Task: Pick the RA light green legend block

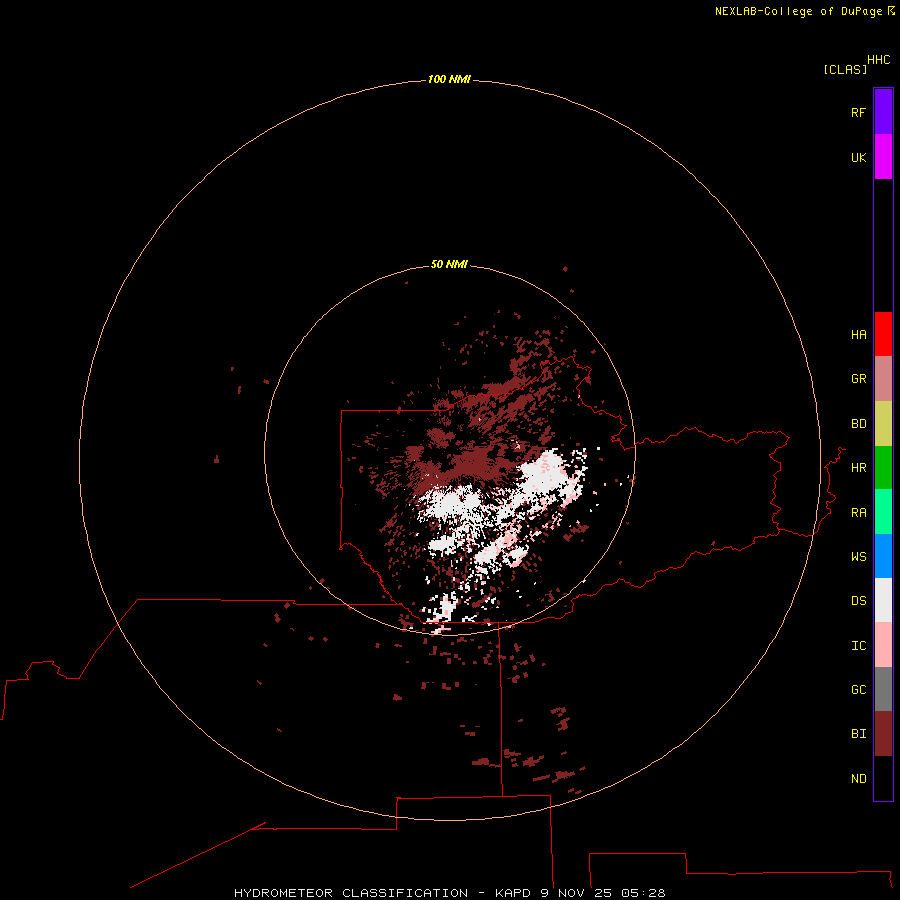Action: (883, 512)
